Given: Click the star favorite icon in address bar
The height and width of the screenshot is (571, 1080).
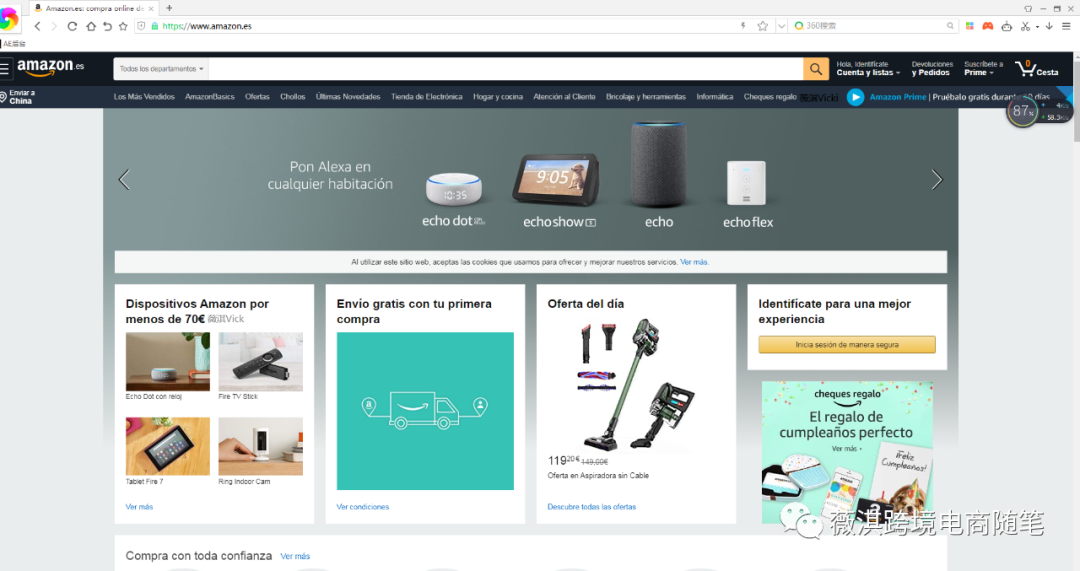Looking at the screenshot, I should click(762, 25).
